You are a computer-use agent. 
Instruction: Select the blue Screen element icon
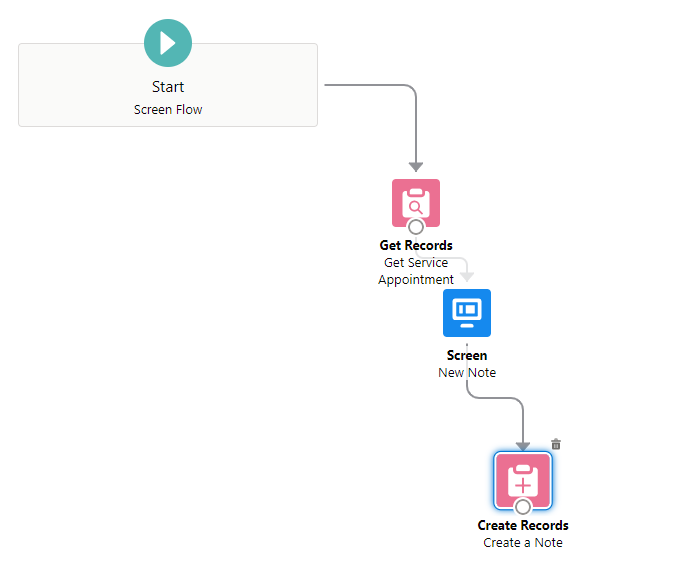click(467, 312)
